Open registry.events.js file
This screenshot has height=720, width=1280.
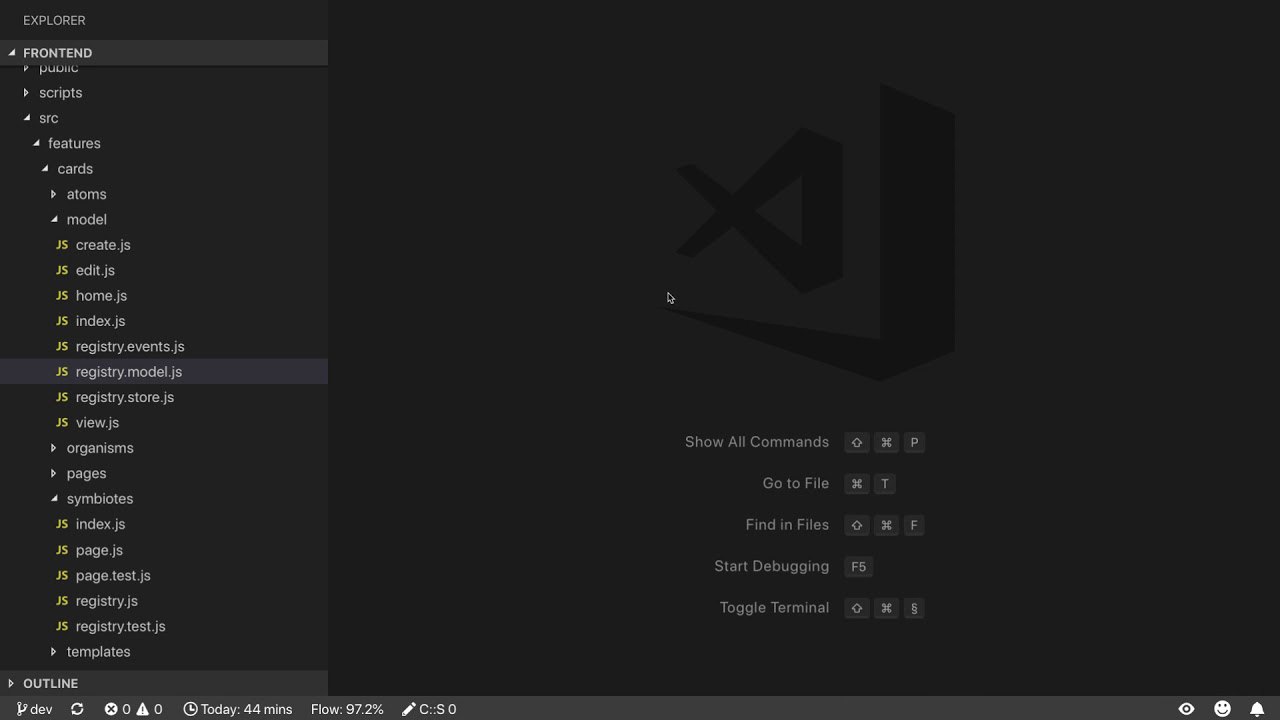point(164,346)
